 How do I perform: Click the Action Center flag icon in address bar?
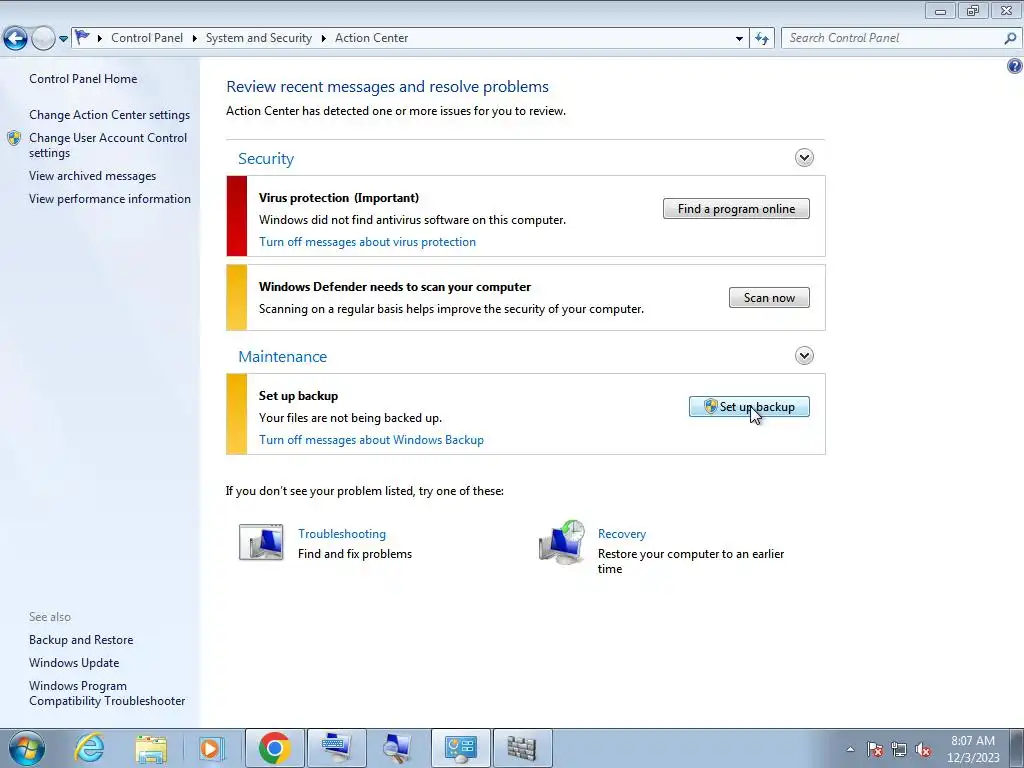pos(82,37)
